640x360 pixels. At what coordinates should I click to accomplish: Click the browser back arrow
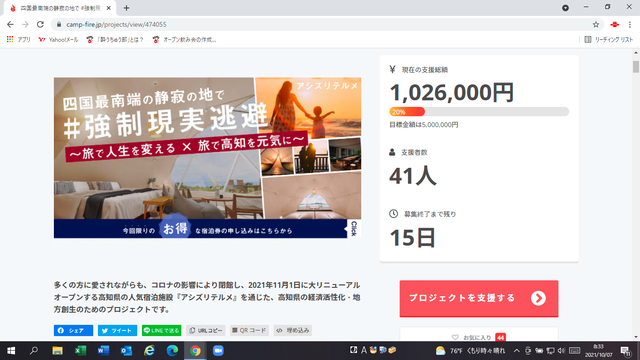coord(10,24)
